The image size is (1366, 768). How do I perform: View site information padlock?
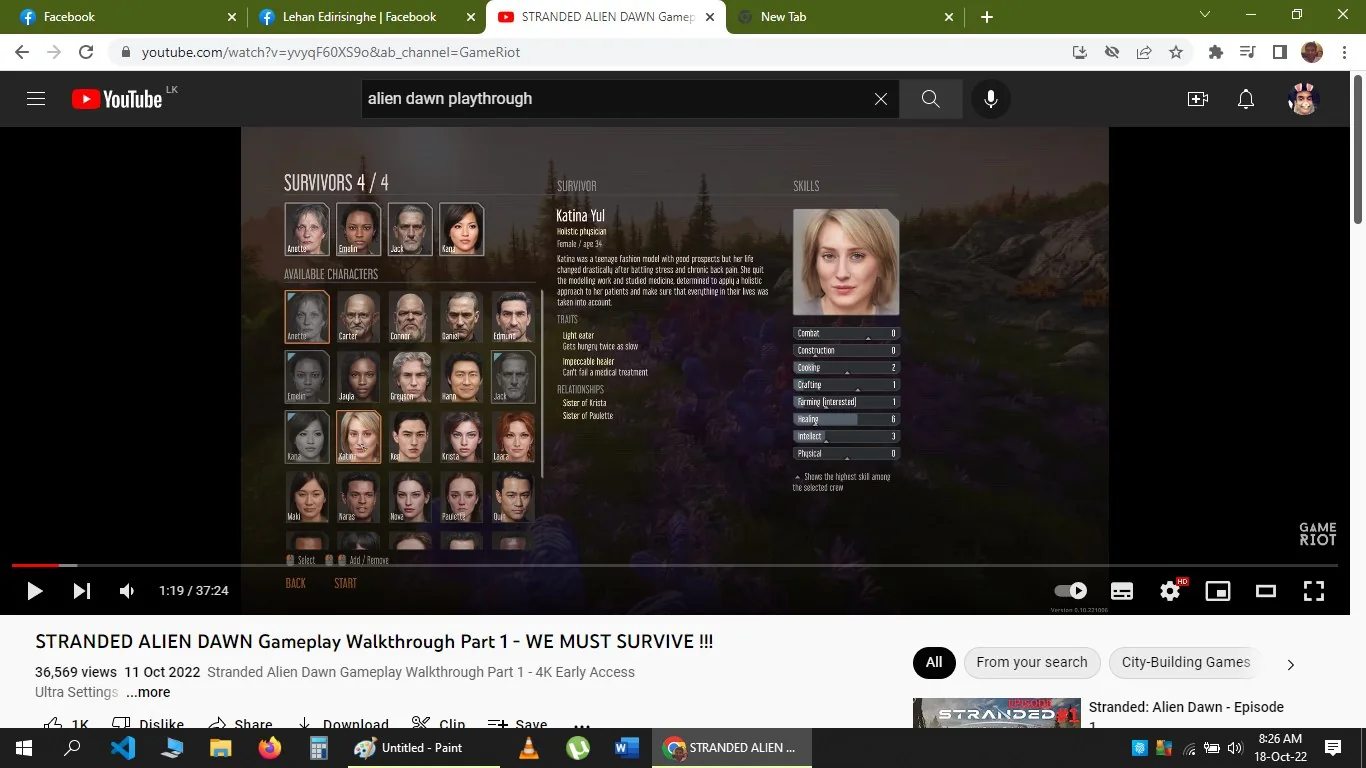(126, 52)
